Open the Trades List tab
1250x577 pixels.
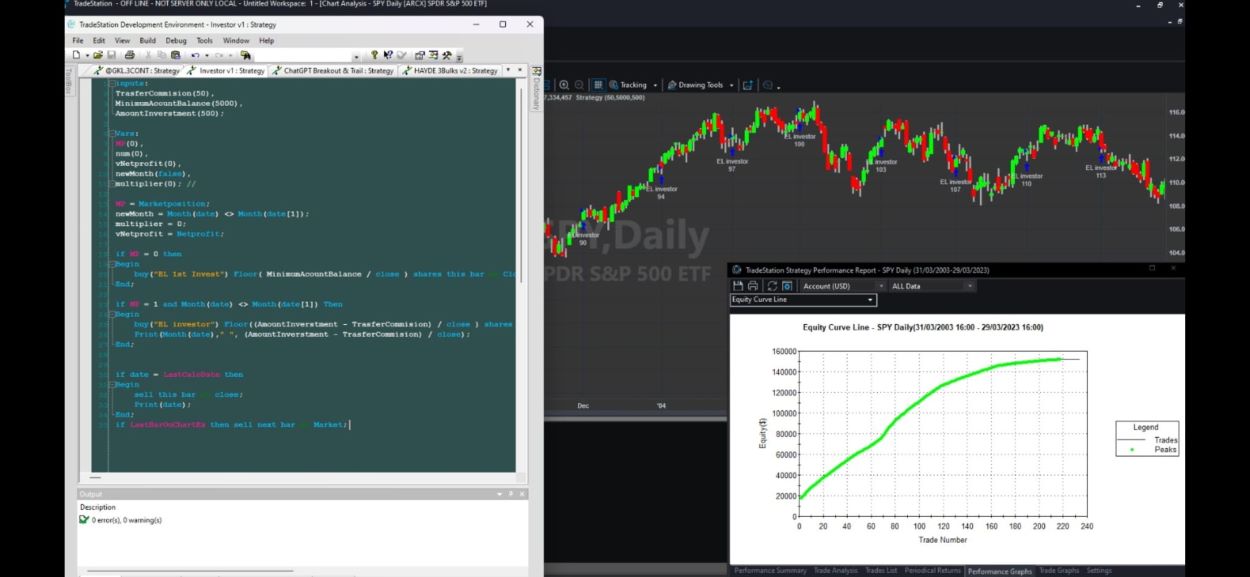tap(881, 570)
